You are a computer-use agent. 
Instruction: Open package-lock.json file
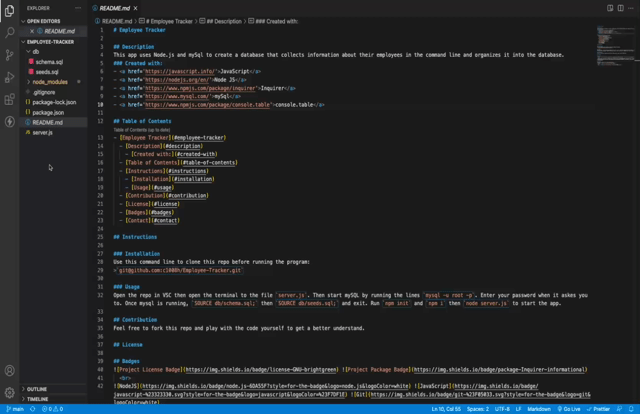pos(54,102)
